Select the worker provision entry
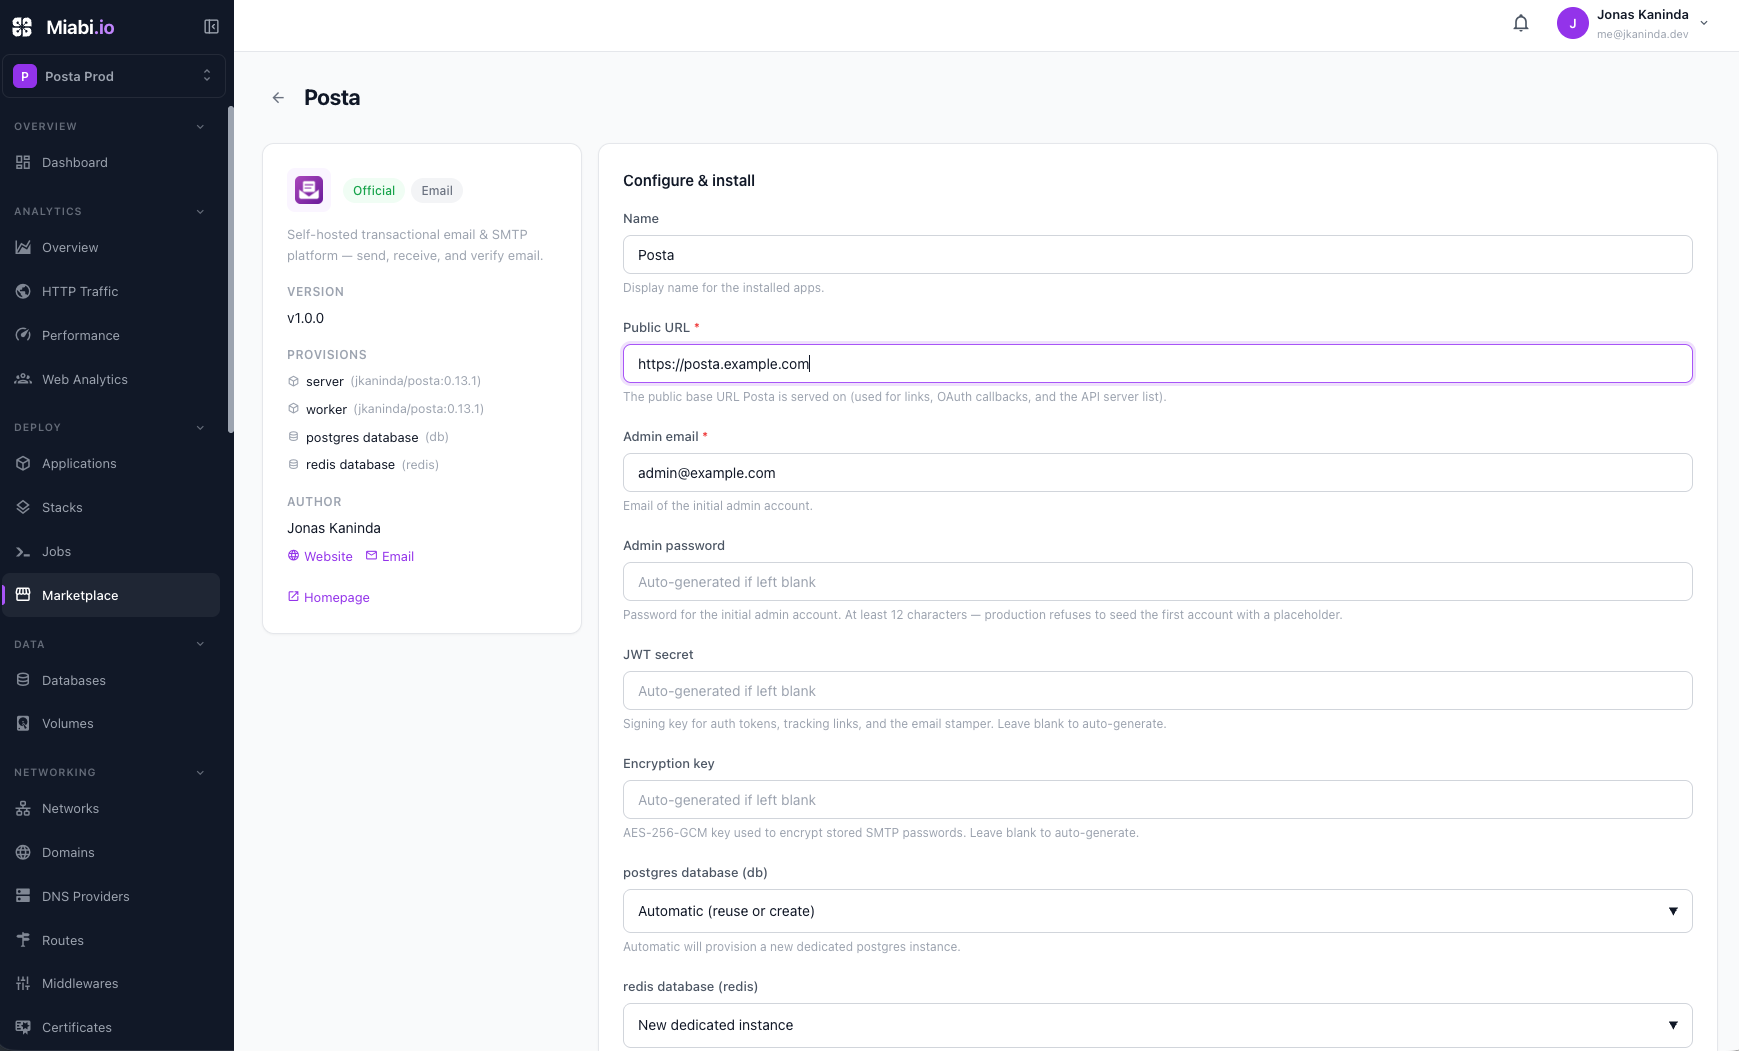 click(386, 409)
